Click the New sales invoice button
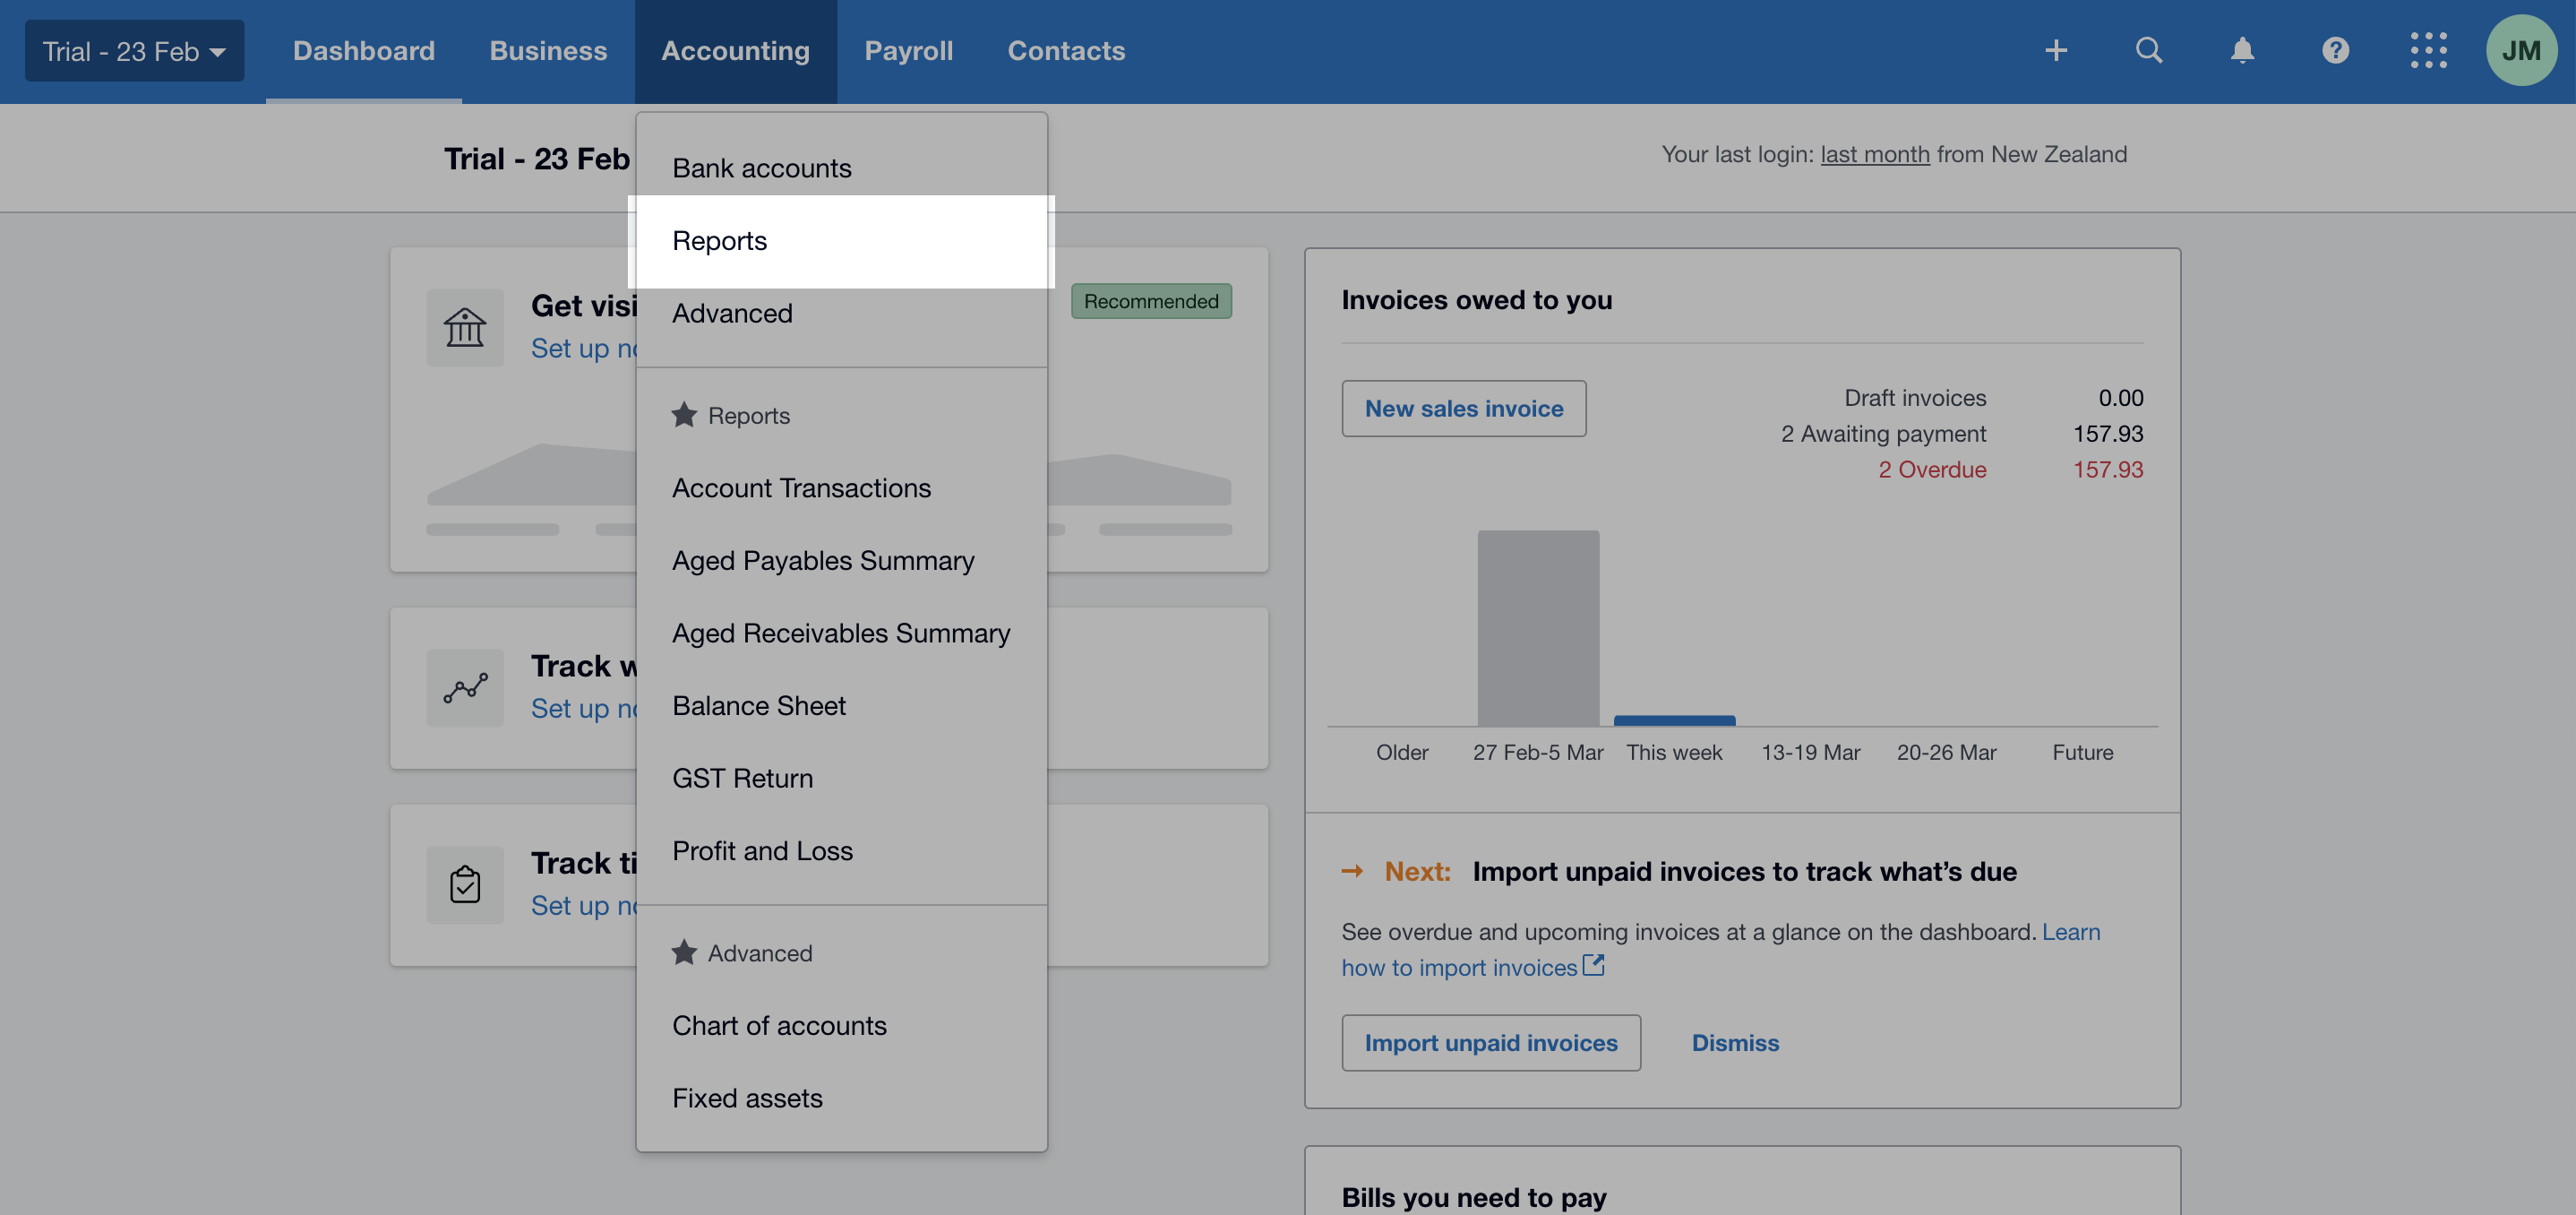 point(1463,409)
